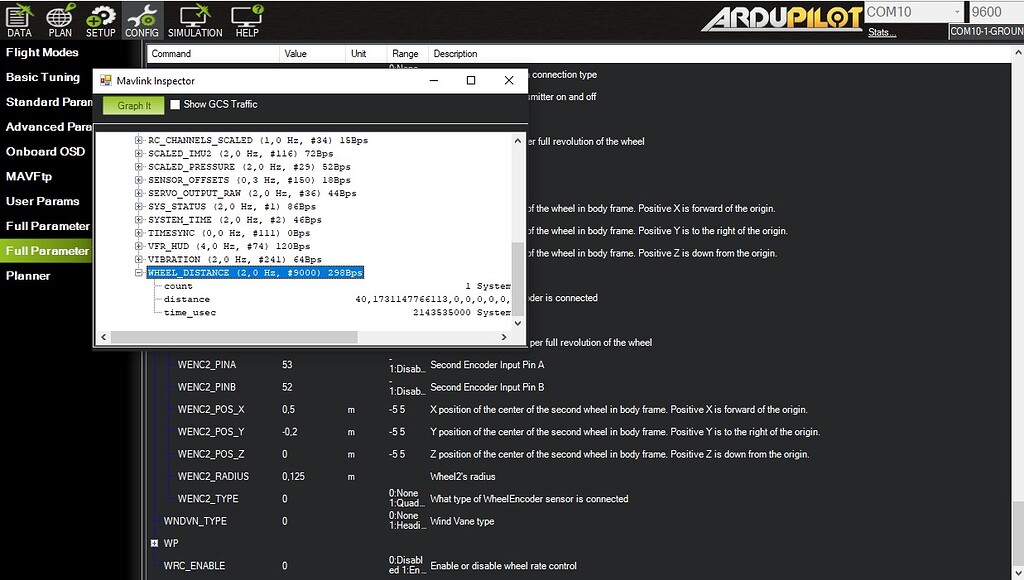Collapse the WHEEL_DISTANCE tree node
The height and width of the screenshot is (580, 1024).
click(139, 273)
